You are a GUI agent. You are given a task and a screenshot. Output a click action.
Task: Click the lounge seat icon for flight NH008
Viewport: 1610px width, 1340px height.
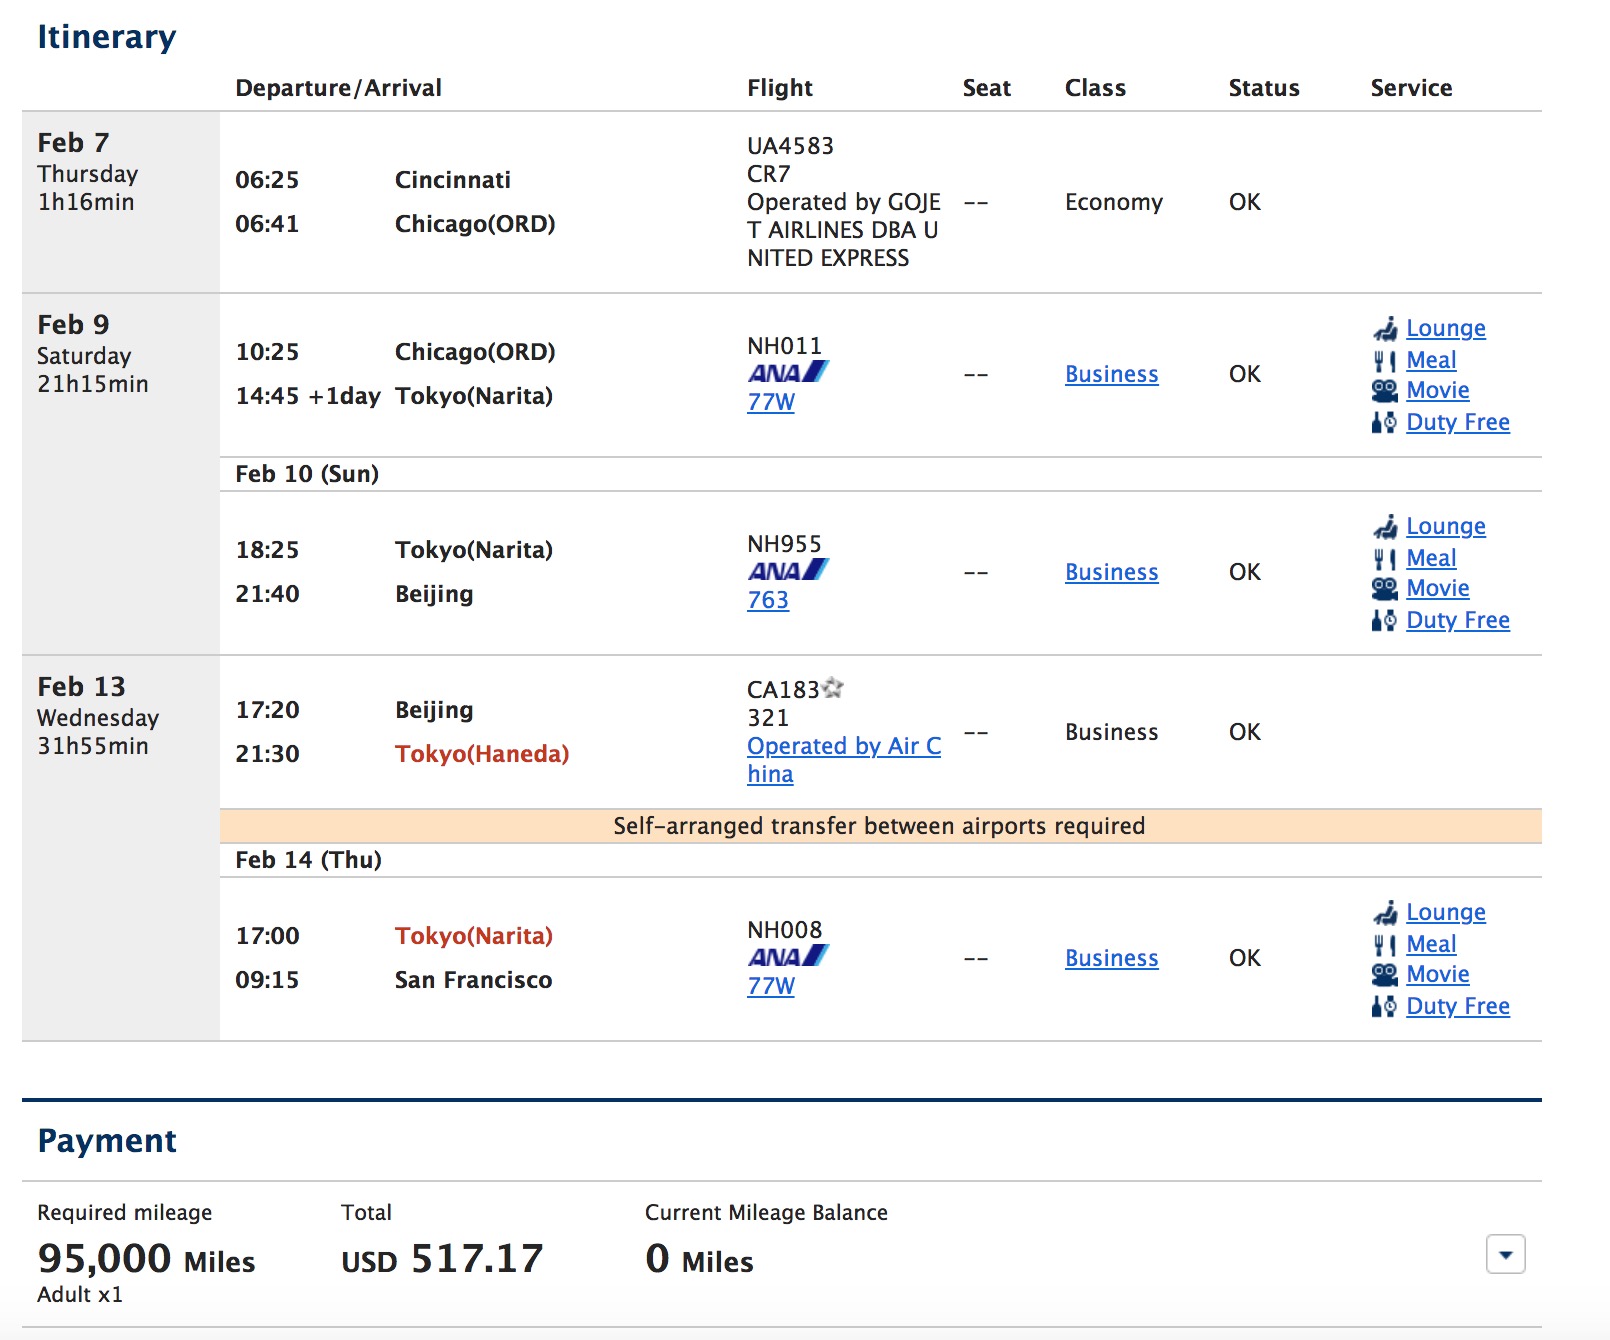pyautogui.click(x=1385, y=913)
